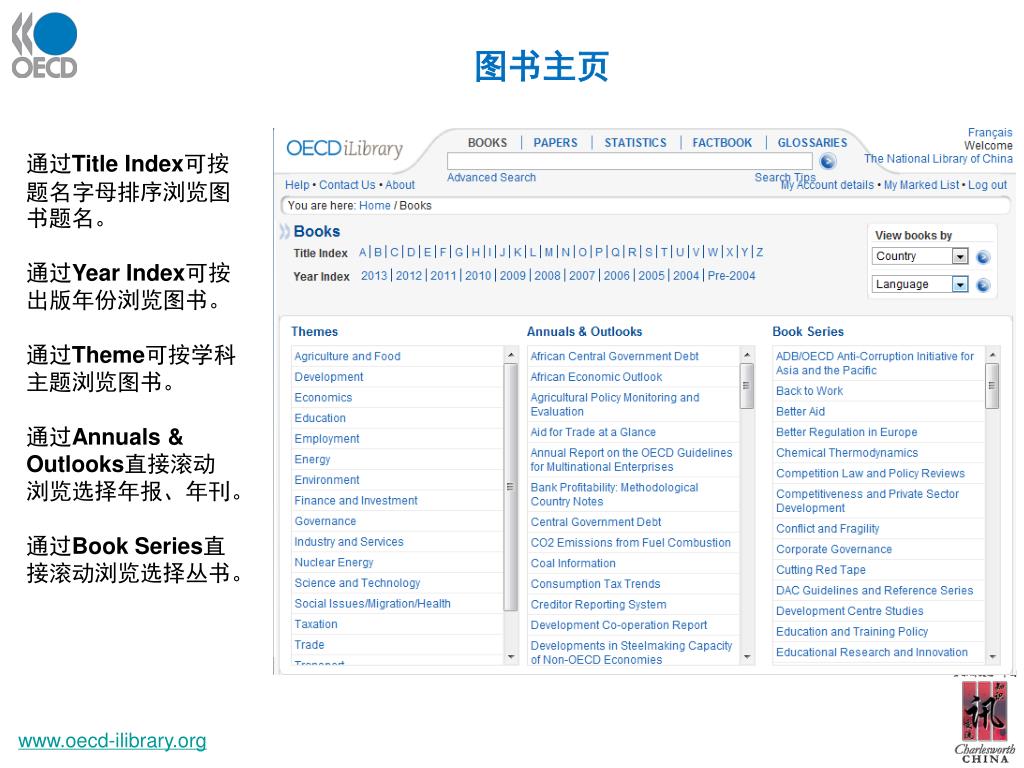The width and height of the screenshot is (1024, 768).
Task: Click Book Series scrollbar thumb
Action: point(992,385)
